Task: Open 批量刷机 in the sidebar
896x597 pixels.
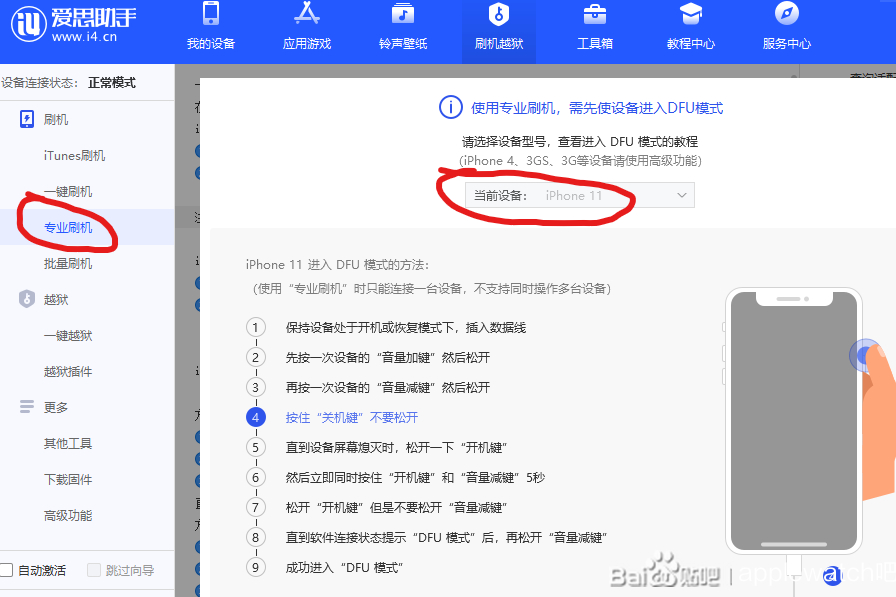Action: coord(68,263)
